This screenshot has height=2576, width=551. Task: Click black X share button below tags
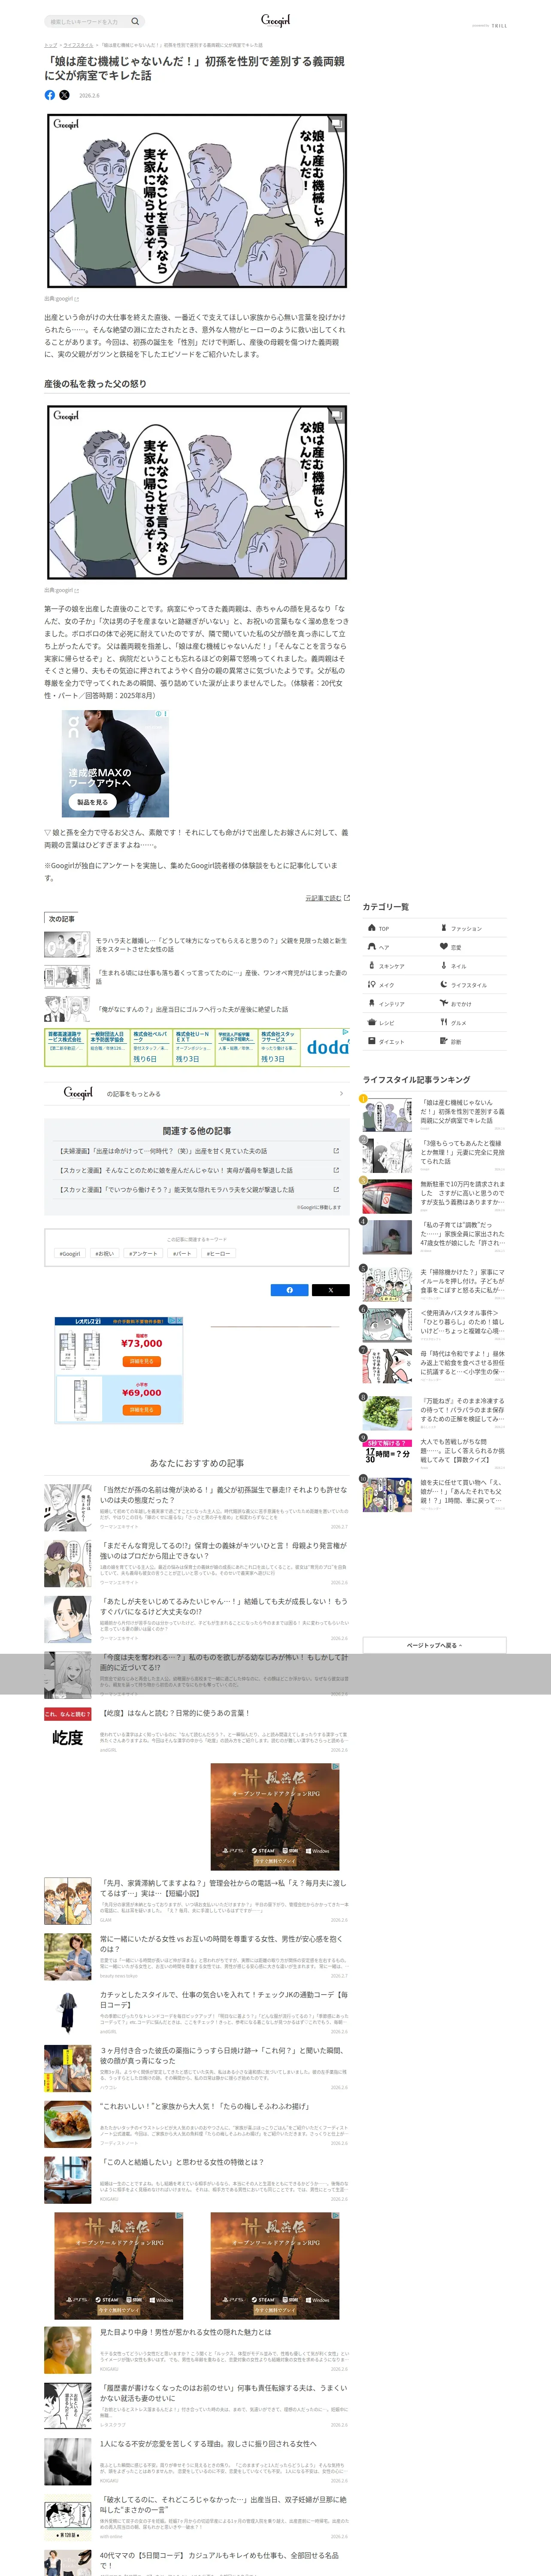330,1290
